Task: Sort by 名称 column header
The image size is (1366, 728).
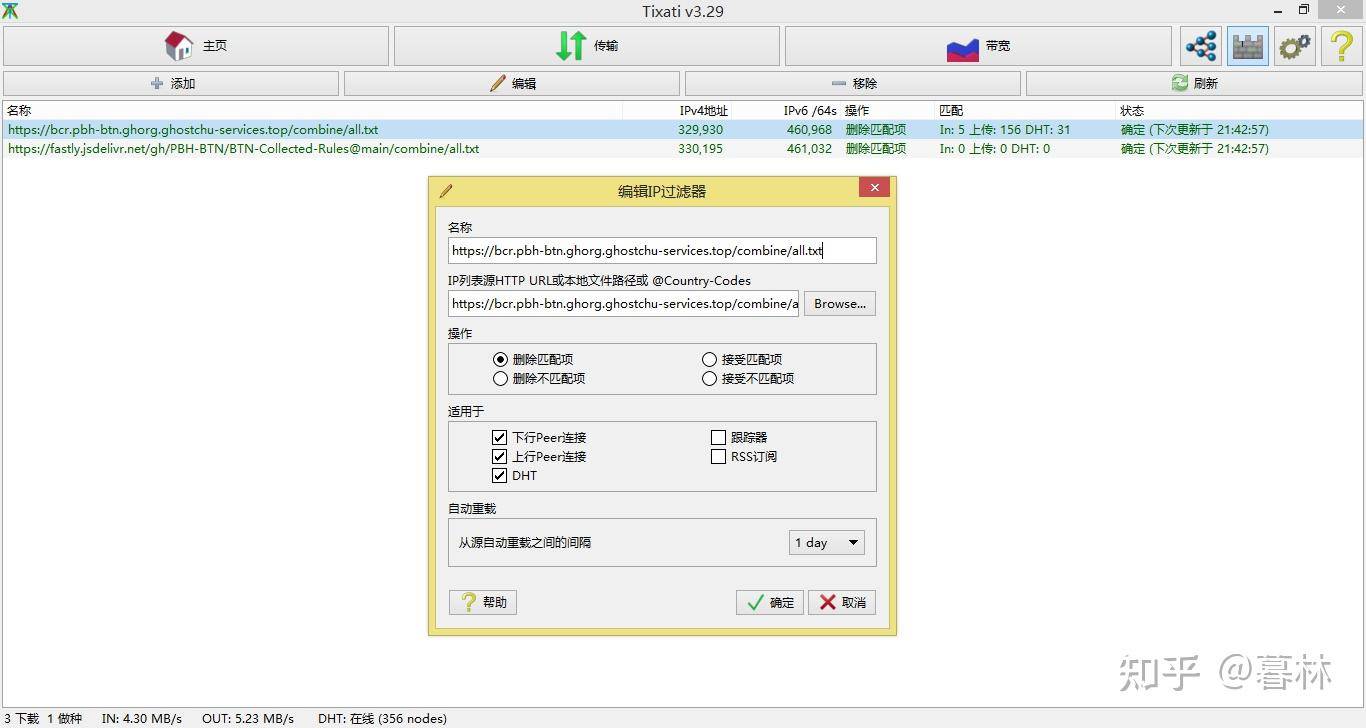Action: point(20,111)
